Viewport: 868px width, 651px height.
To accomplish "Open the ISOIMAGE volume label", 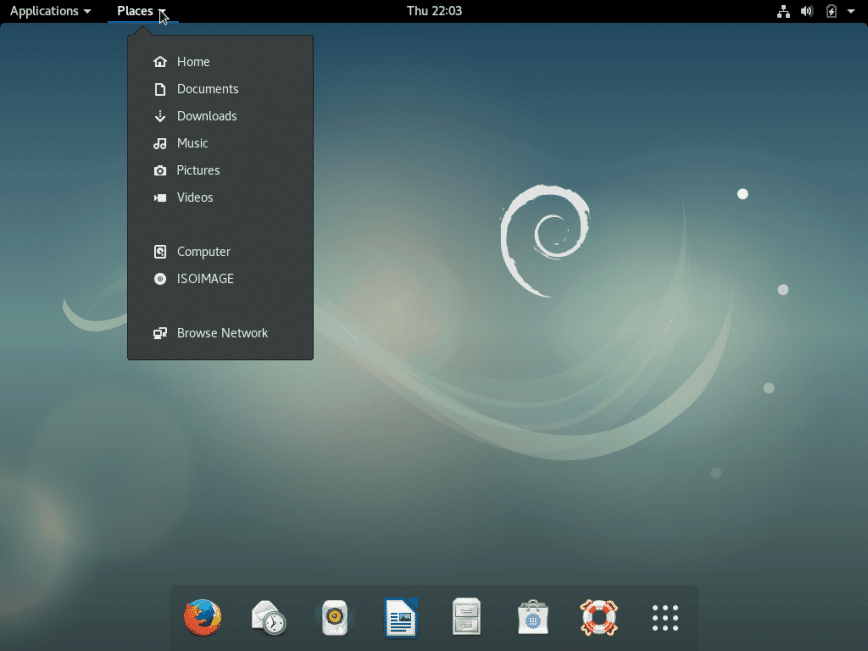I will click(x=205, y=278).
